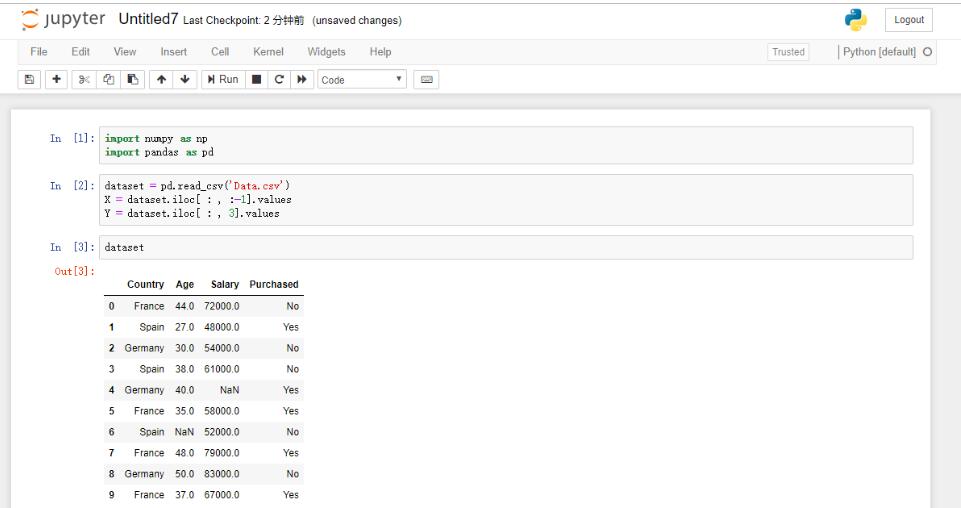Click salary value 83000.0

point(222,474)
